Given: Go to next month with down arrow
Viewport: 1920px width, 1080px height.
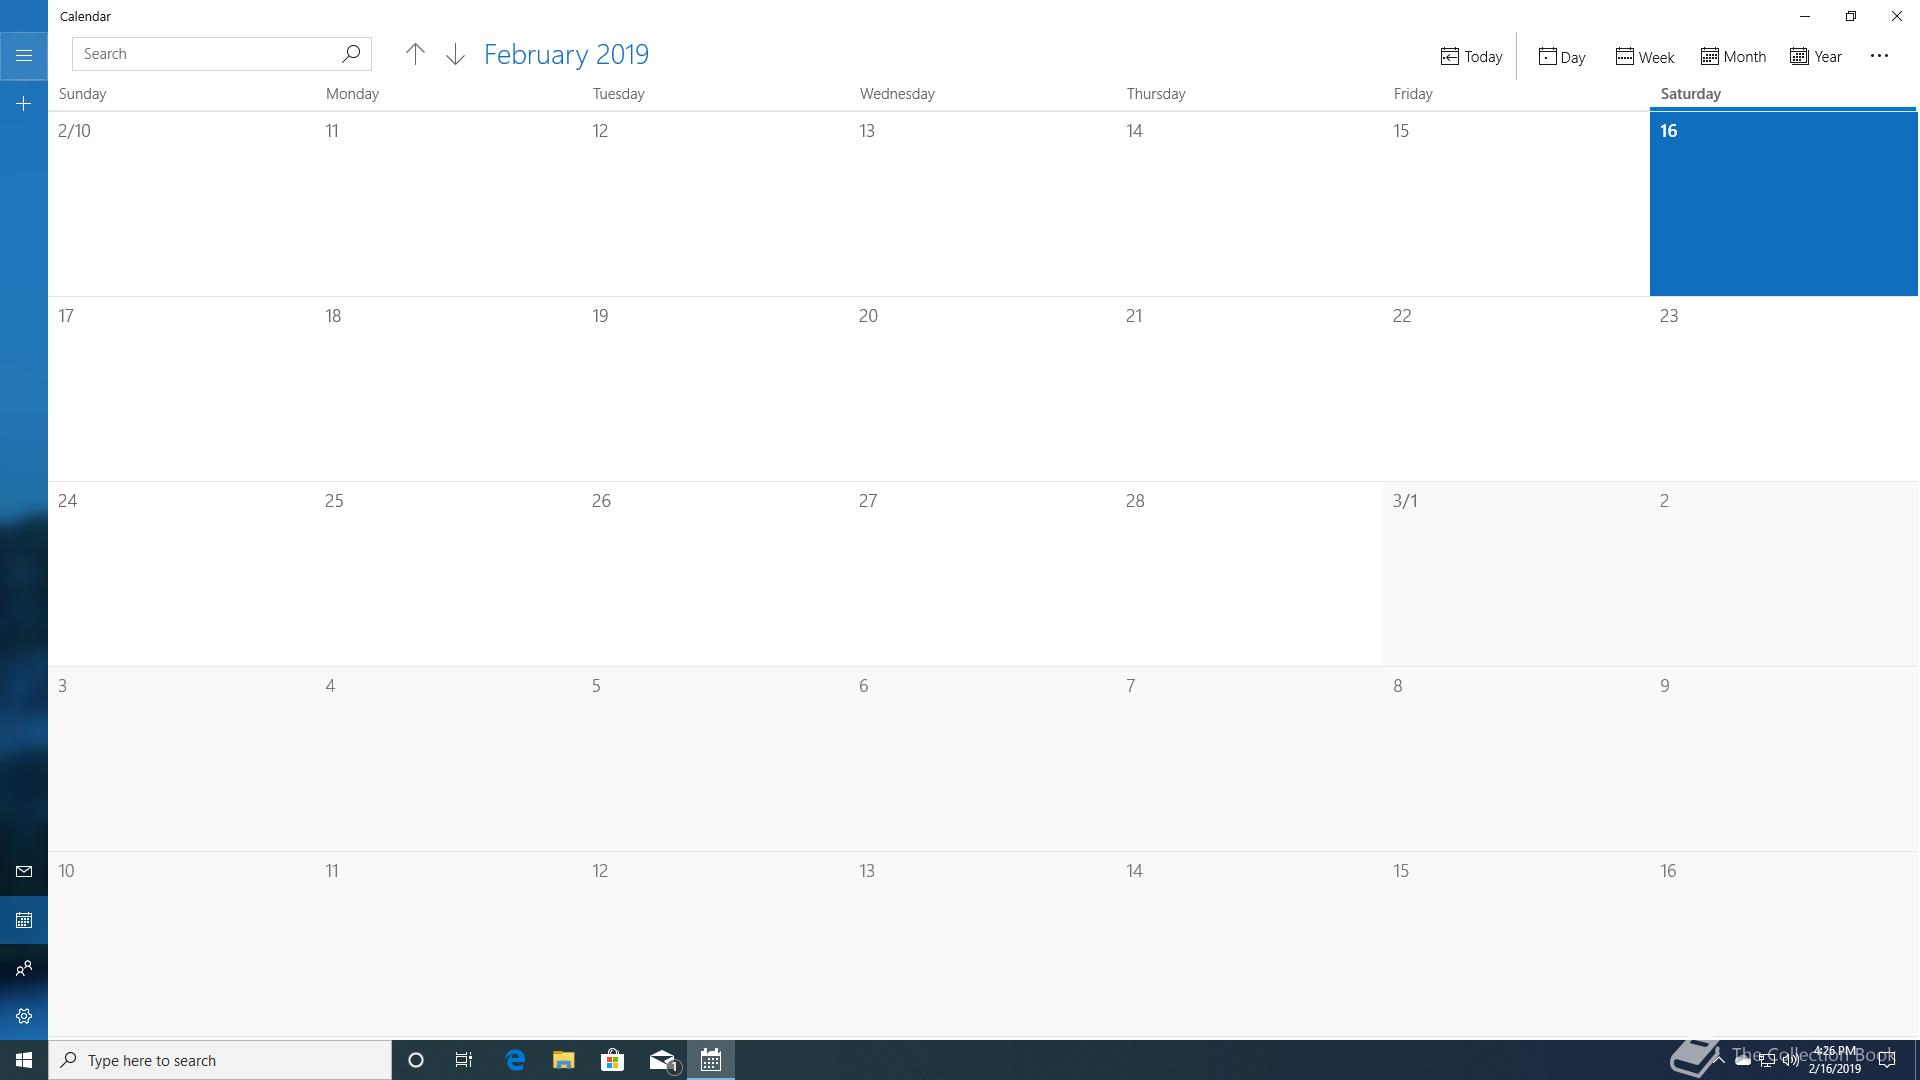Looking at the screenshot, I should [455, 54].
